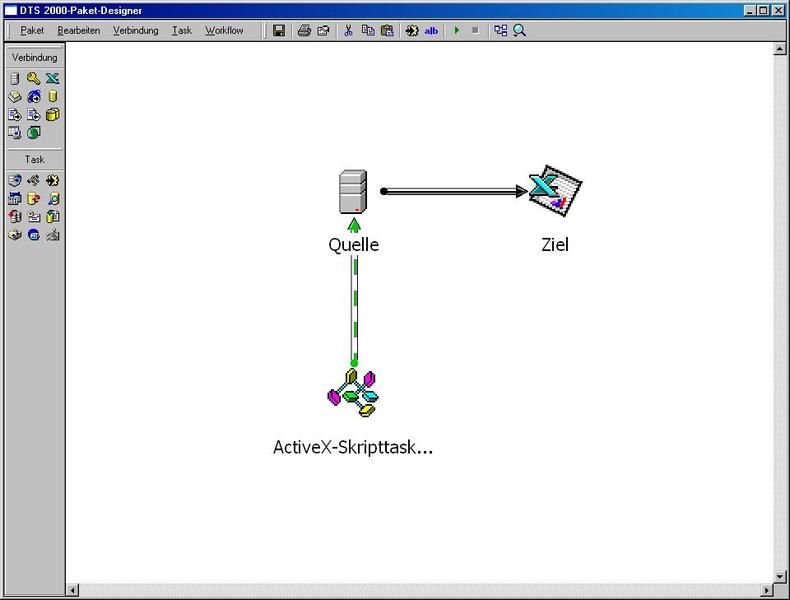Add an ActiveX script task from the palette

tap(34, 180)
